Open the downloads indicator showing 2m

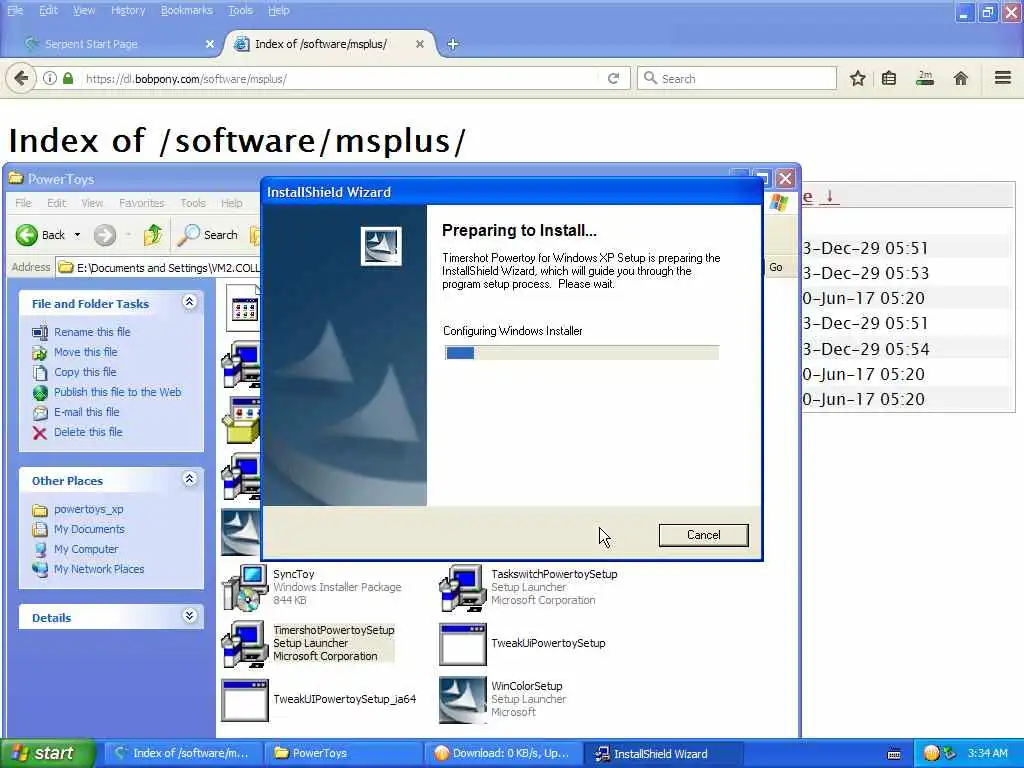pyautogui.click(x=925, y=79)
